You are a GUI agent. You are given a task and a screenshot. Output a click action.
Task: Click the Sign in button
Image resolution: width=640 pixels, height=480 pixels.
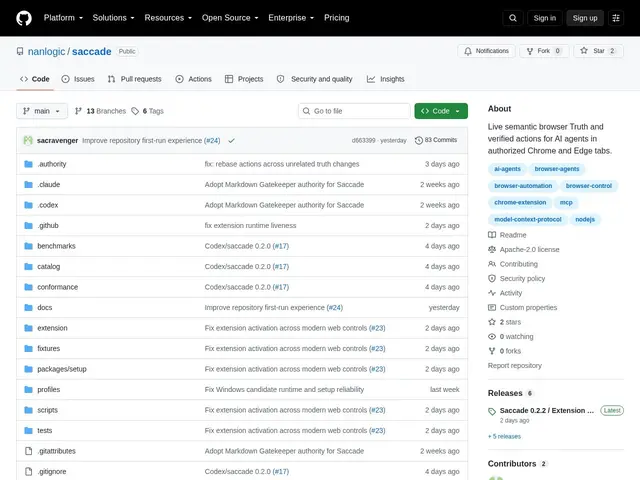click(544, 18)
